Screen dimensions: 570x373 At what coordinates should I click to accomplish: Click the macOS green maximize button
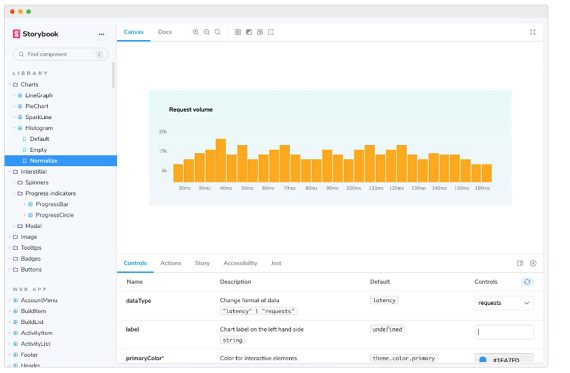[29, 12]
